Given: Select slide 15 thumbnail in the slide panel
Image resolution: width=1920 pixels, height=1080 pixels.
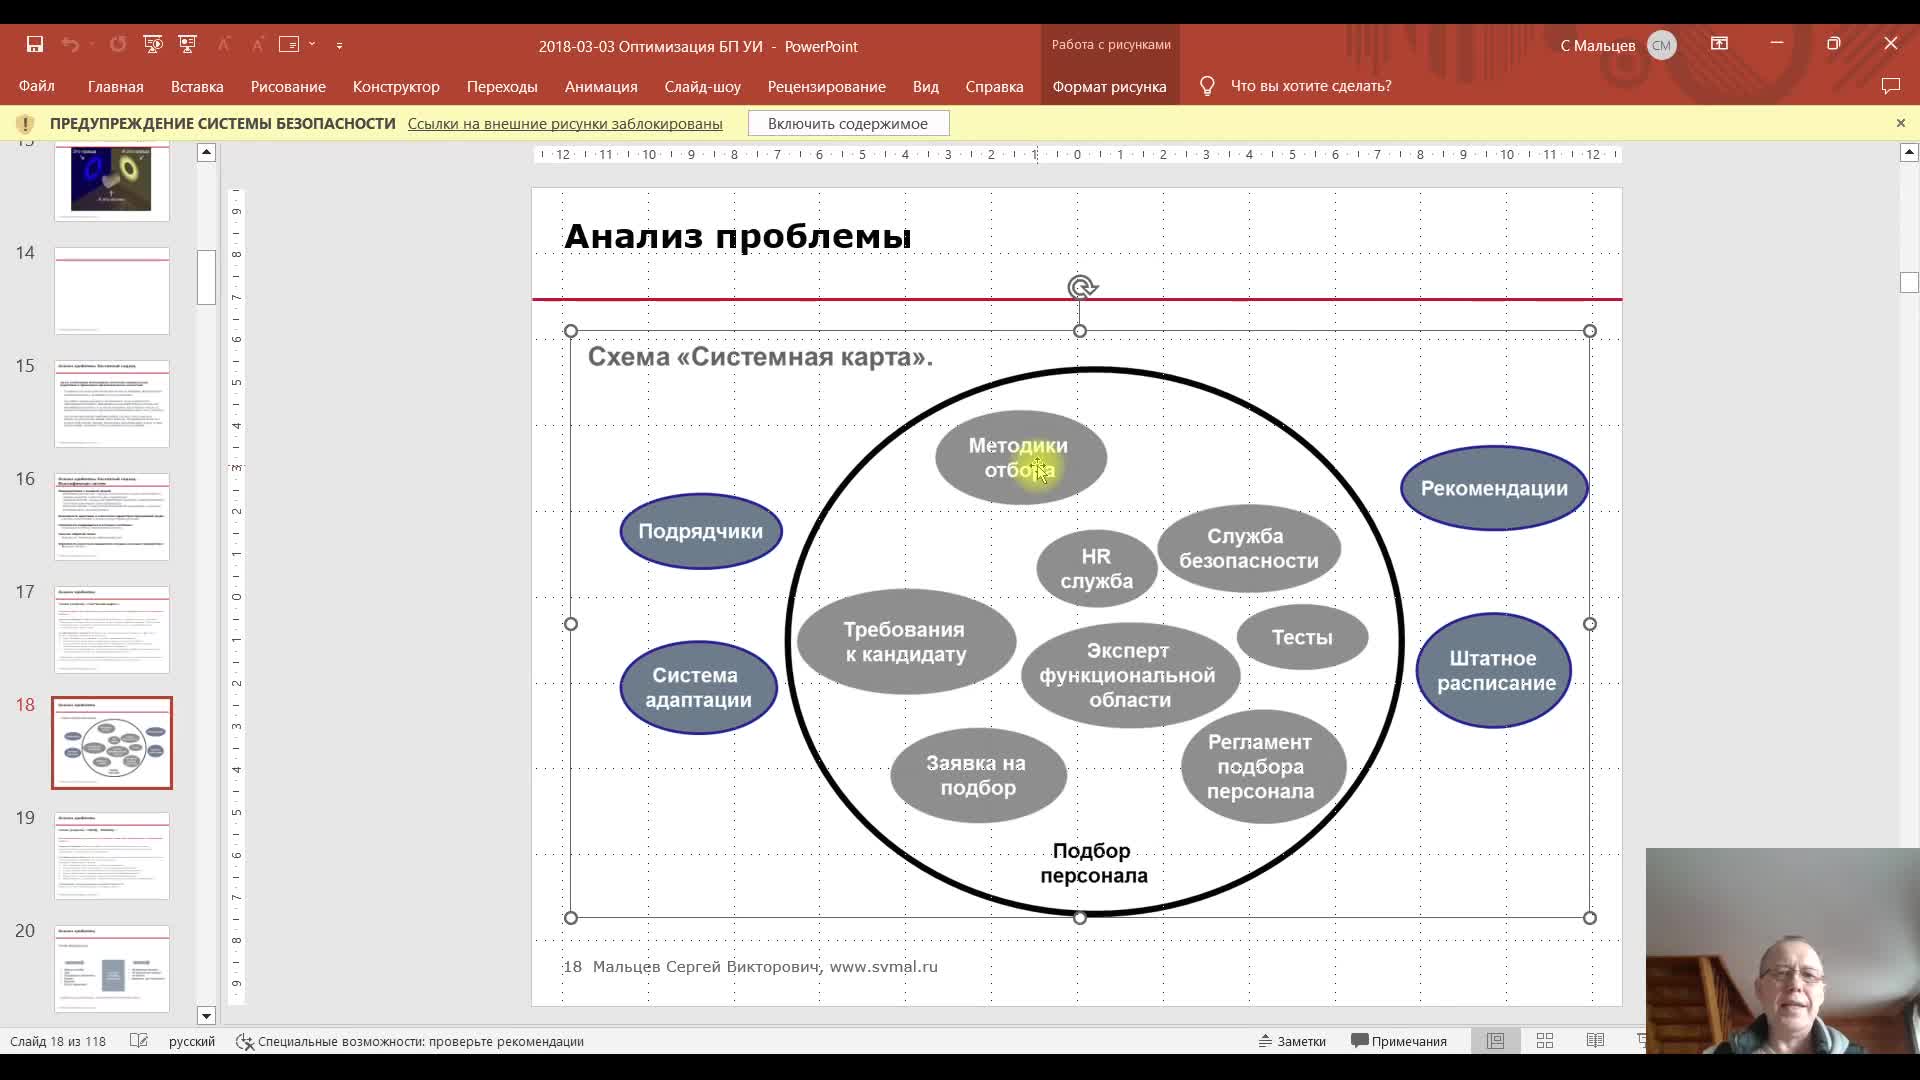Looking at the screenshot, I should [111, 404].
